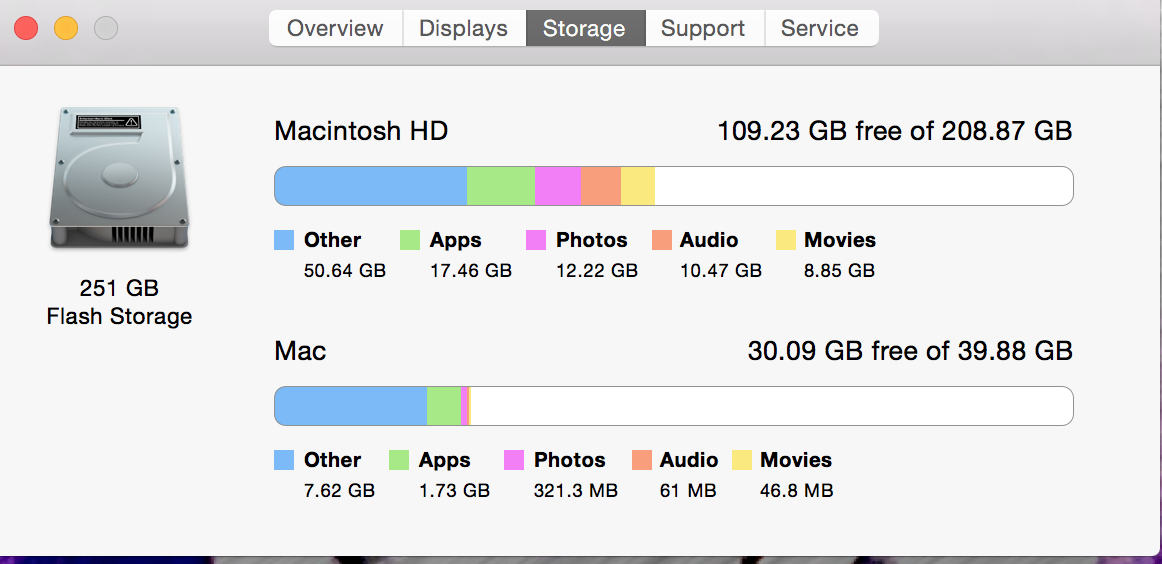Click the Macintosh HD orange Audio legend swatch
Viewport: 1162px width, 564px height.
(662, 240)
